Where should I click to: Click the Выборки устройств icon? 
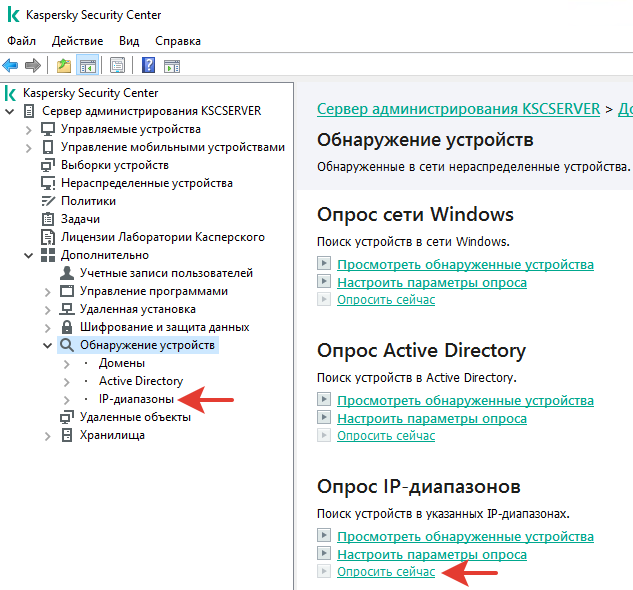click(x=48, y=165)
